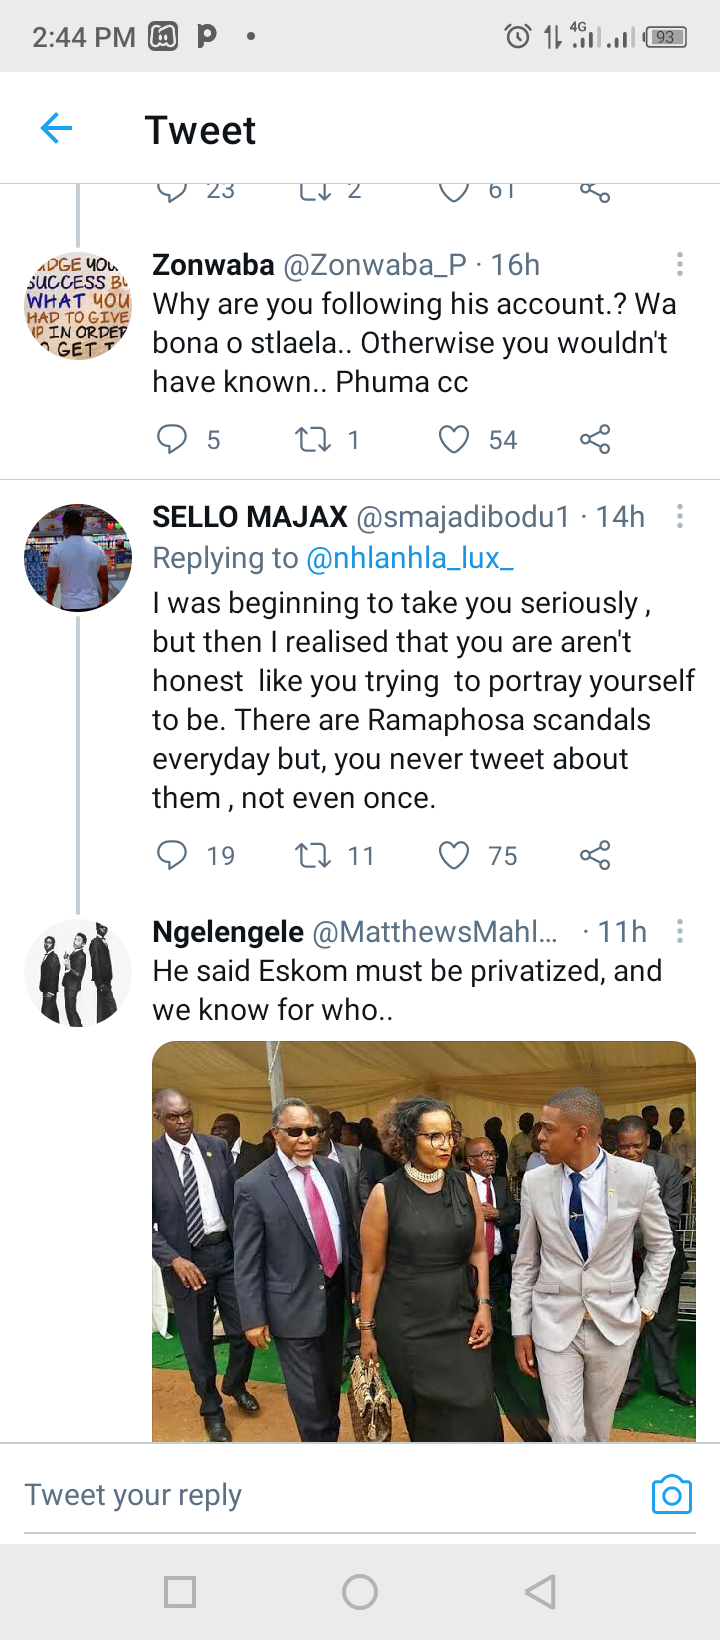Retweet Zonwaba's tweet
The width and height of the screenshot is (720, 1640).
click(313, 439)
